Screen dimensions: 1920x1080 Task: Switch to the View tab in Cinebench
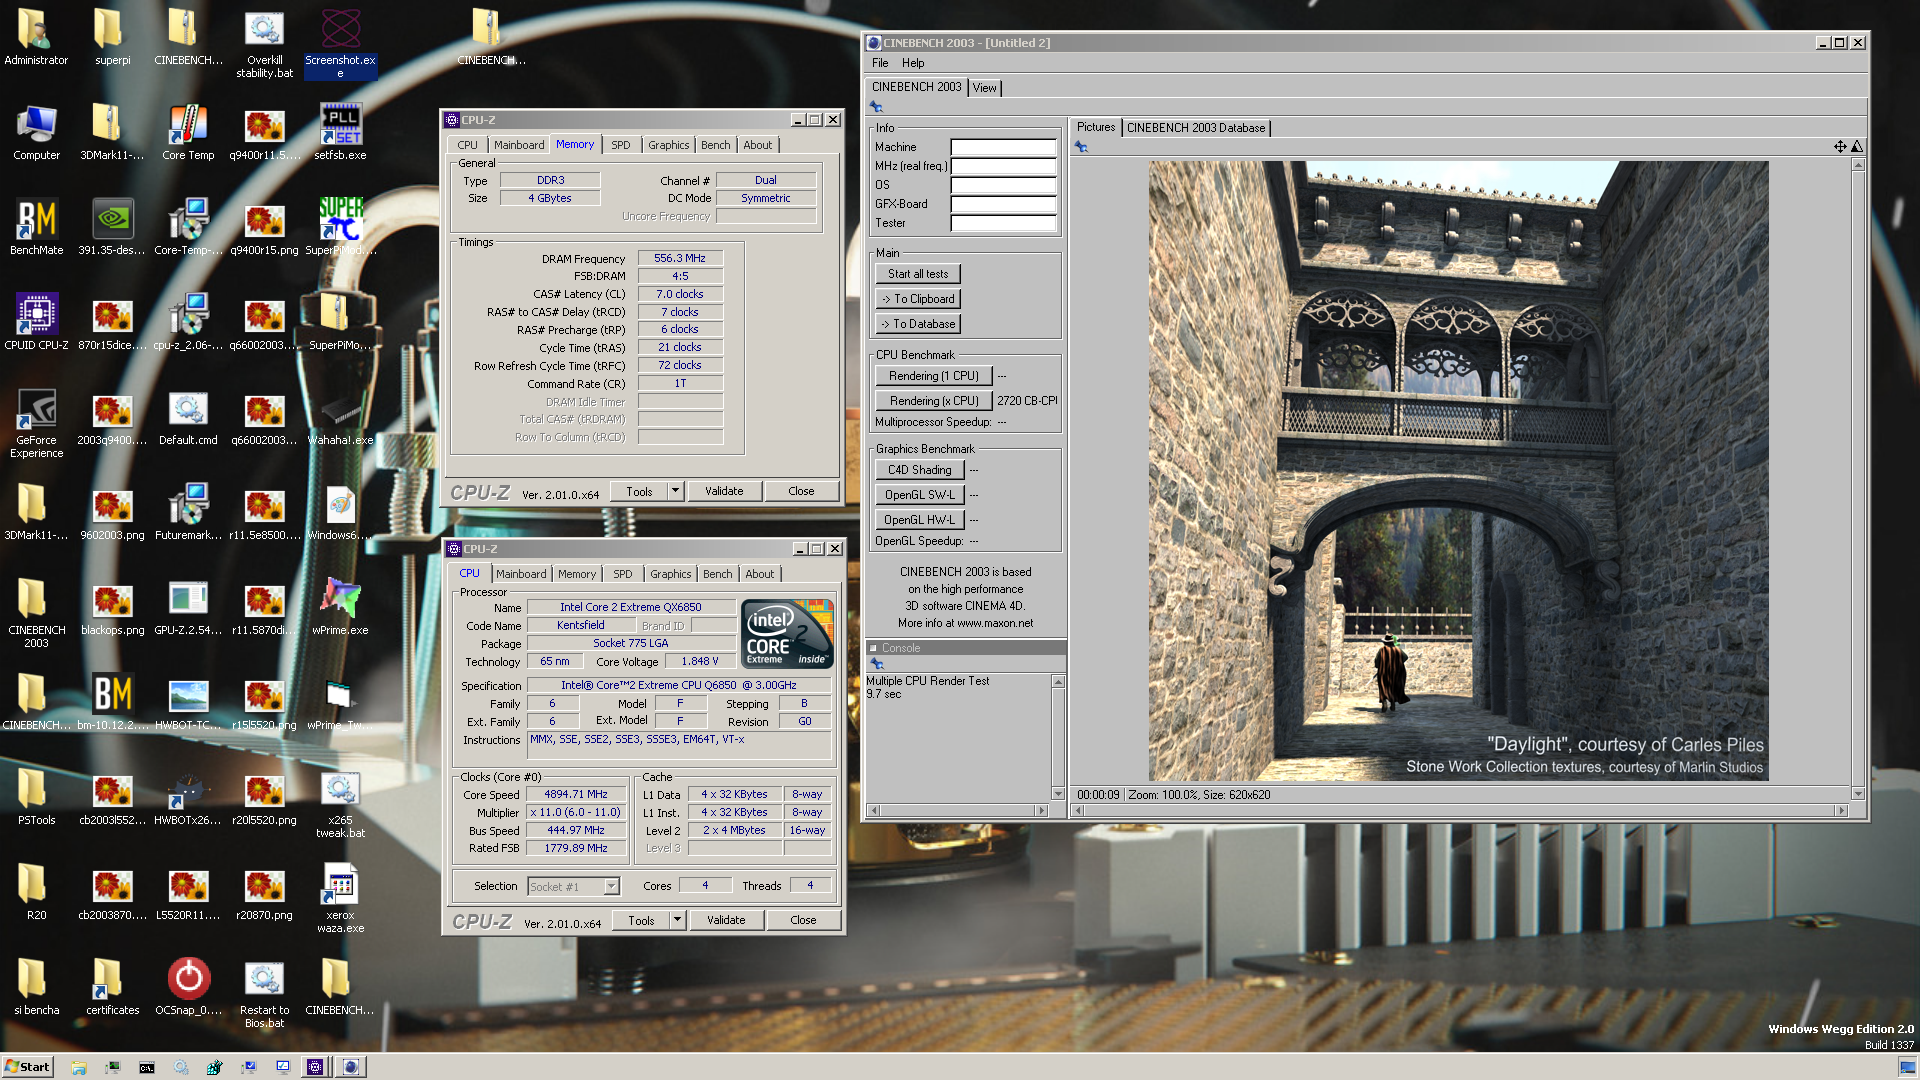pyautogui.click(x=985, y=88)
